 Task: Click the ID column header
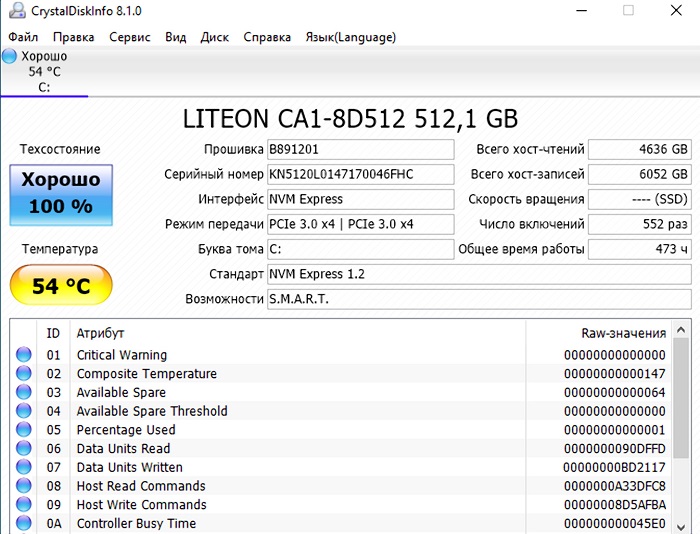pos(53,333)
